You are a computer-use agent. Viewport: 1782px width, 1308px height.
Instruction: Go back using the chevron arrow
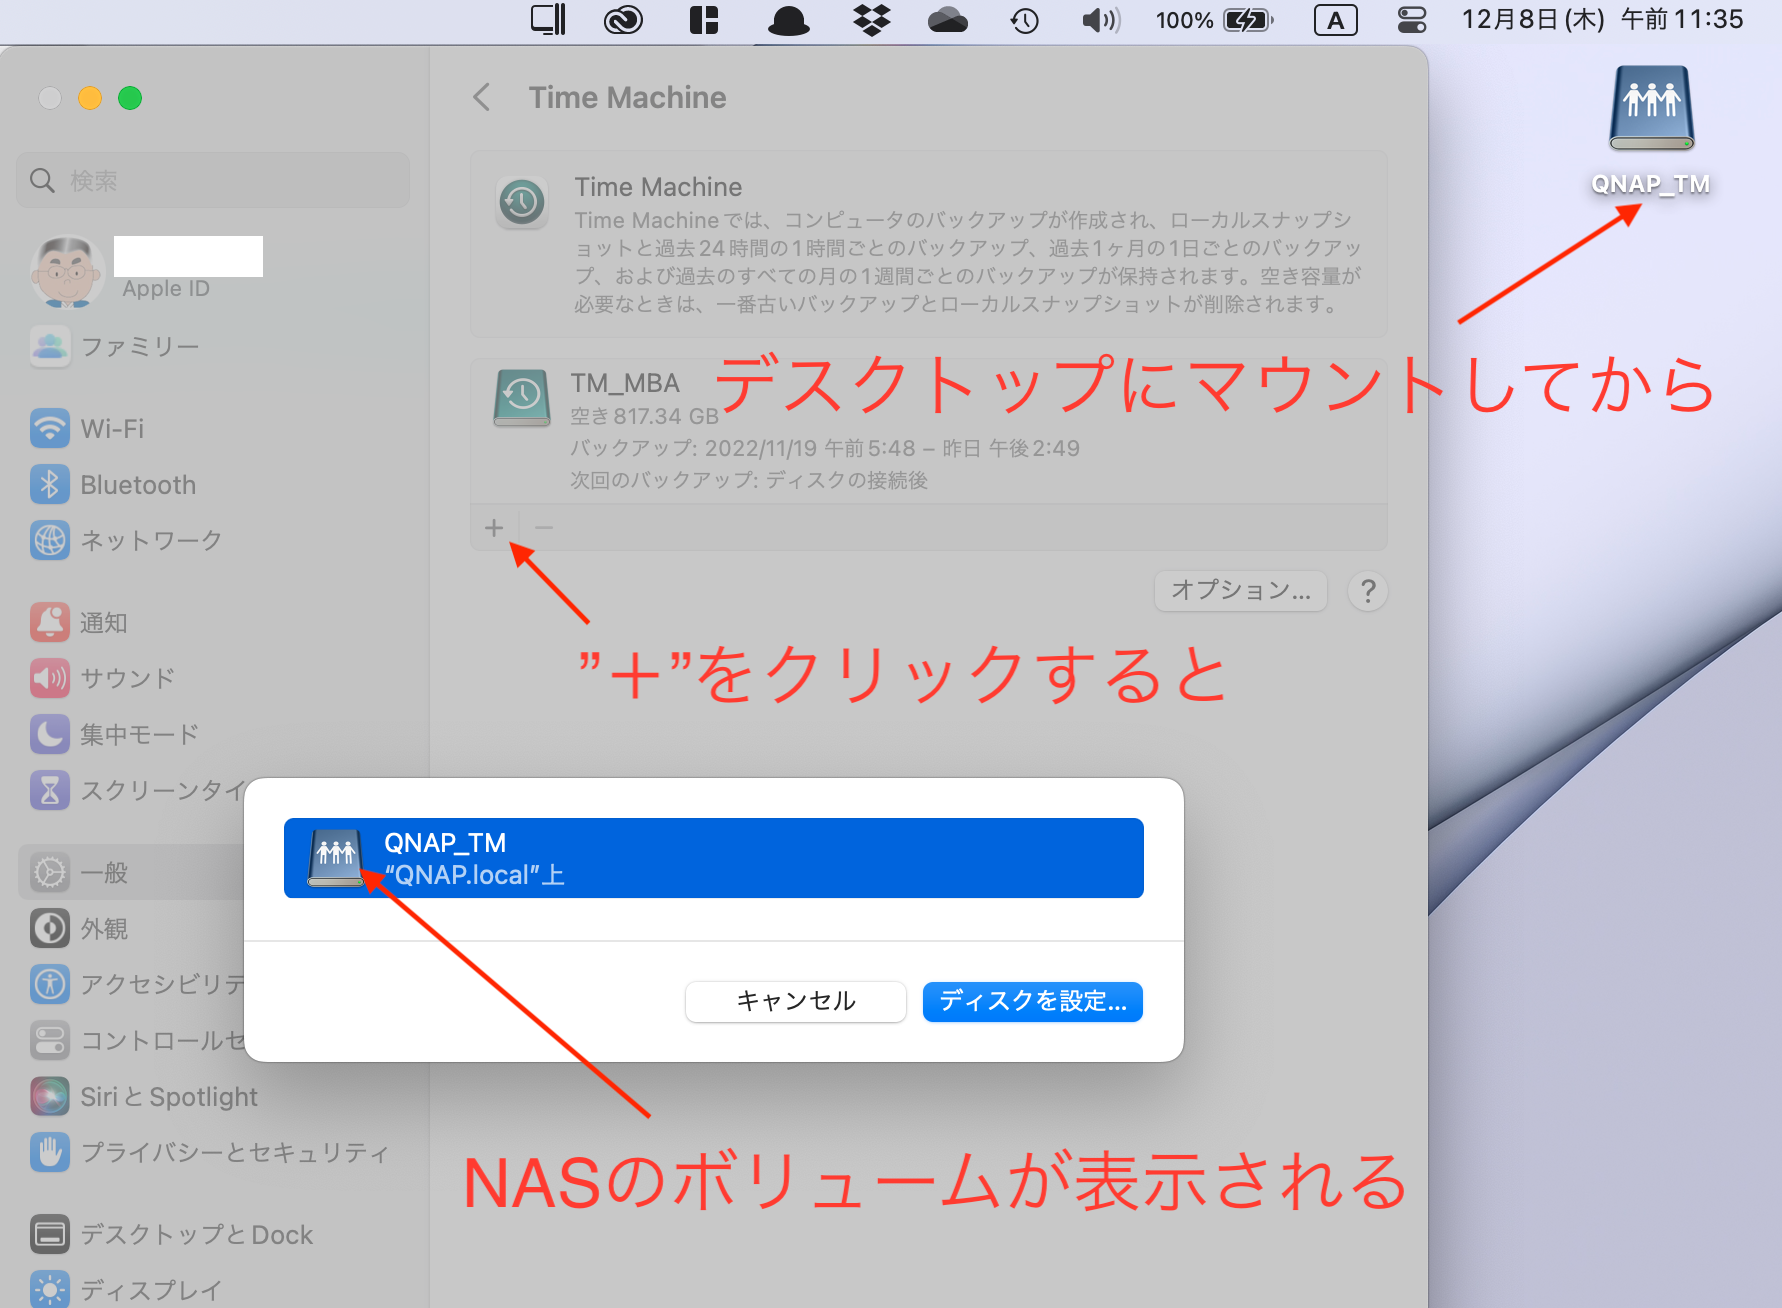click(x=482, y=97)
